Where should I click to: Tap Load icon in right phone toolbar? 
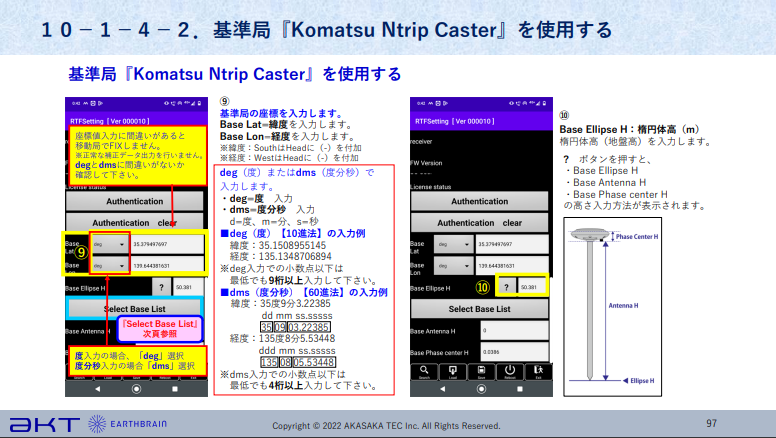[x=453, y=372]
